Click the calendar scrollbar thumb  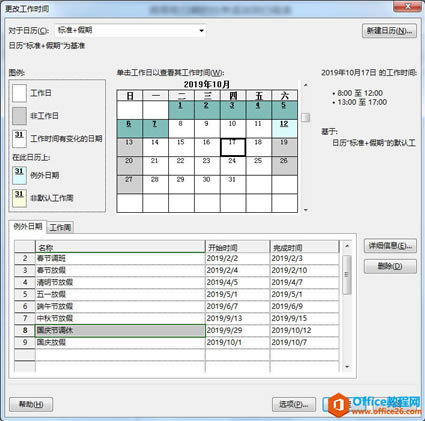point(306,117)
